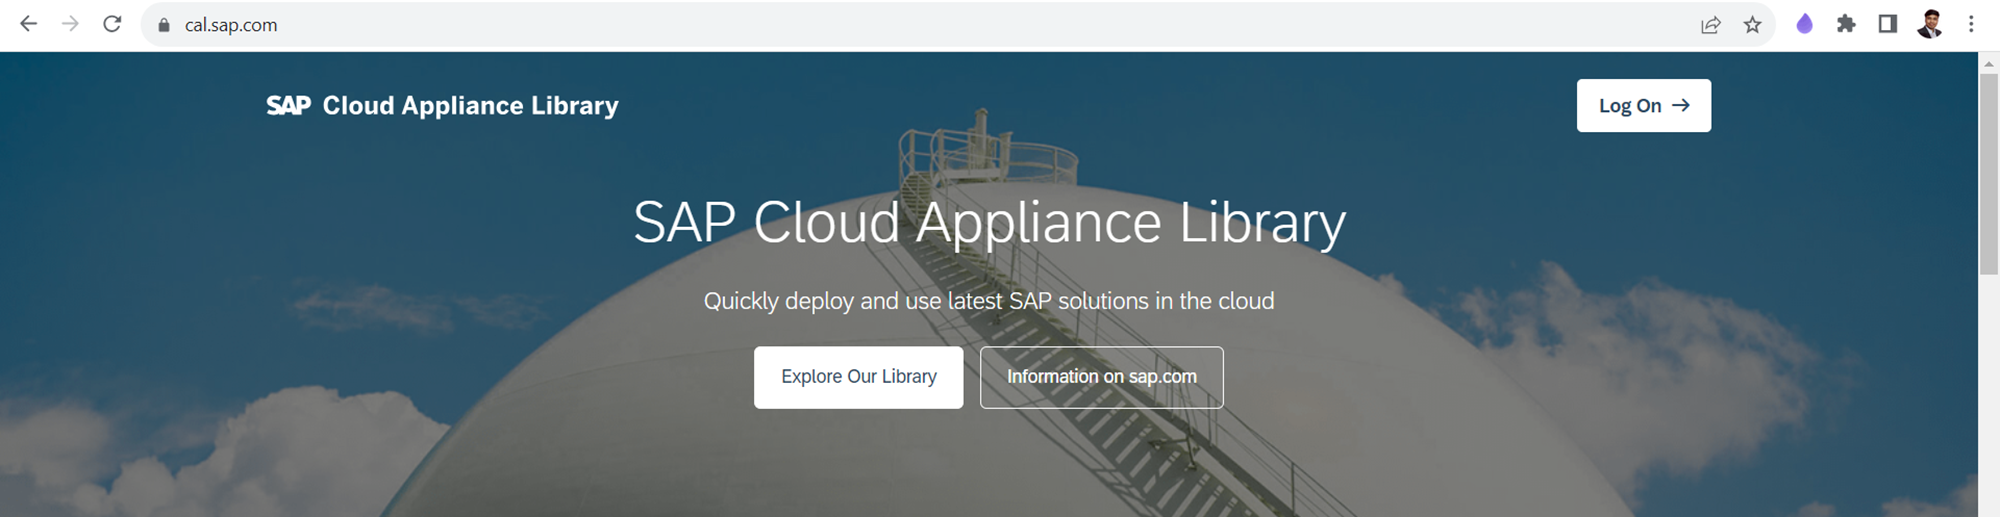Open the Chrome profile avatar

[1929, 24]
